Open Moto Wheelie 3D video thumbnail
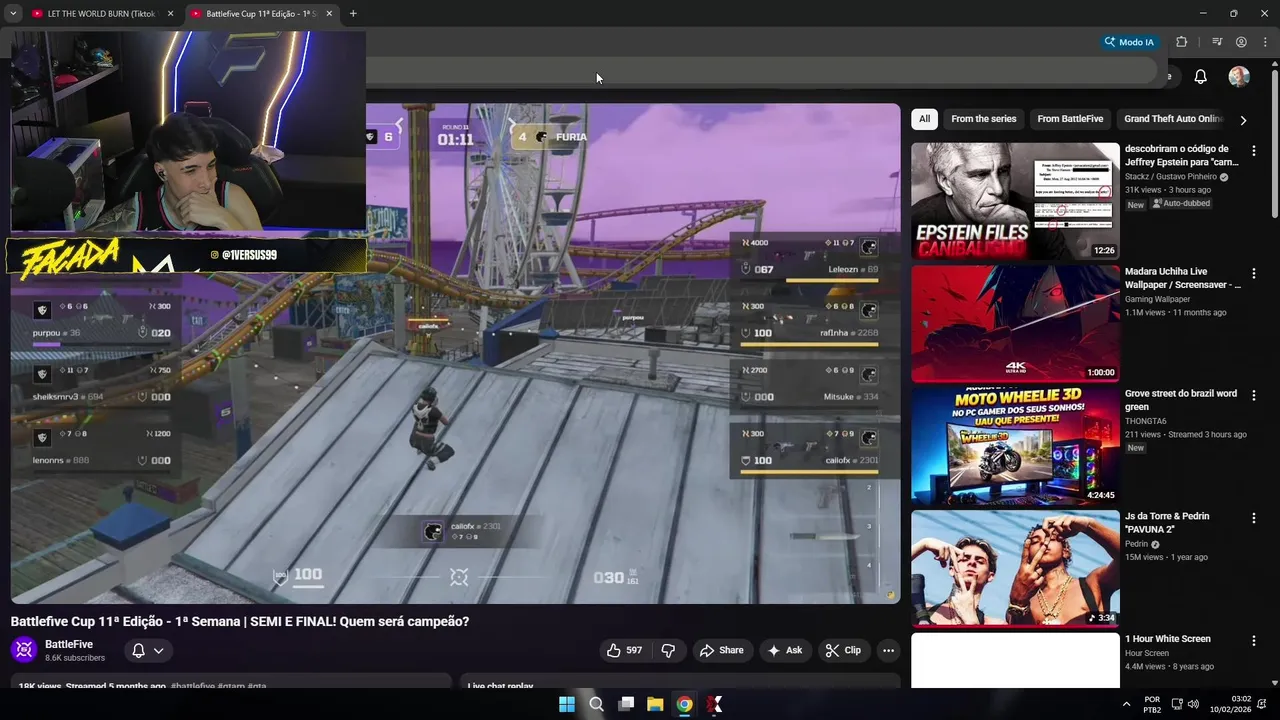This screenshot has height=720, width=1280. point(1015,446)
